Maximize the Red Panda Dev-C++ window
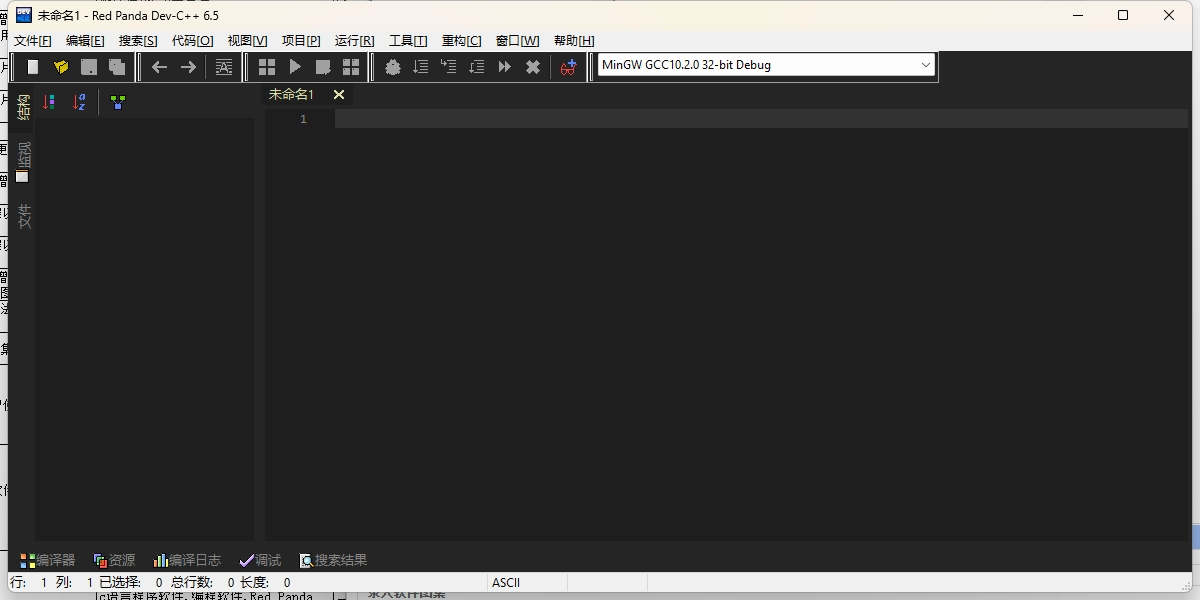Image resolution: width=1200 pixels, height=600 pixels. click(x=1123, y=15)
